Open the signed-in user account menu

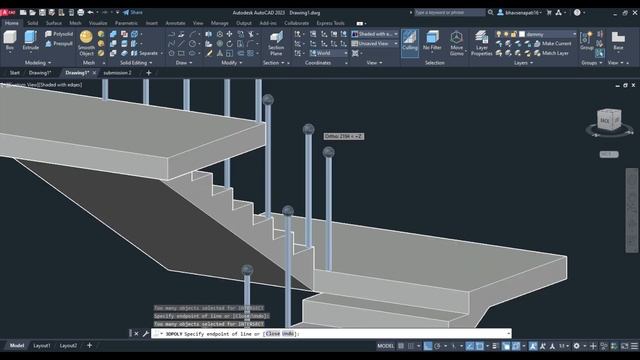click(x=519, y=13)
